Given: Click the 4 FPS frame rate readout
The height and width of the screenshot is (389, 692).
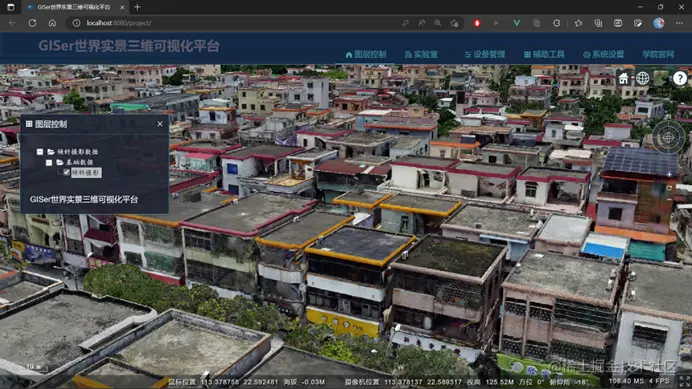Looking at the screenshot, I should [659, 381].
